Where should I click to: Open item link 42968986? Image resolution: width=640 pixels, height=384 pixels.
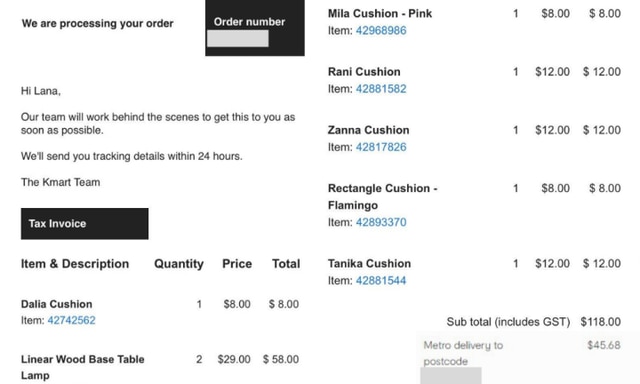pos(381,31)
